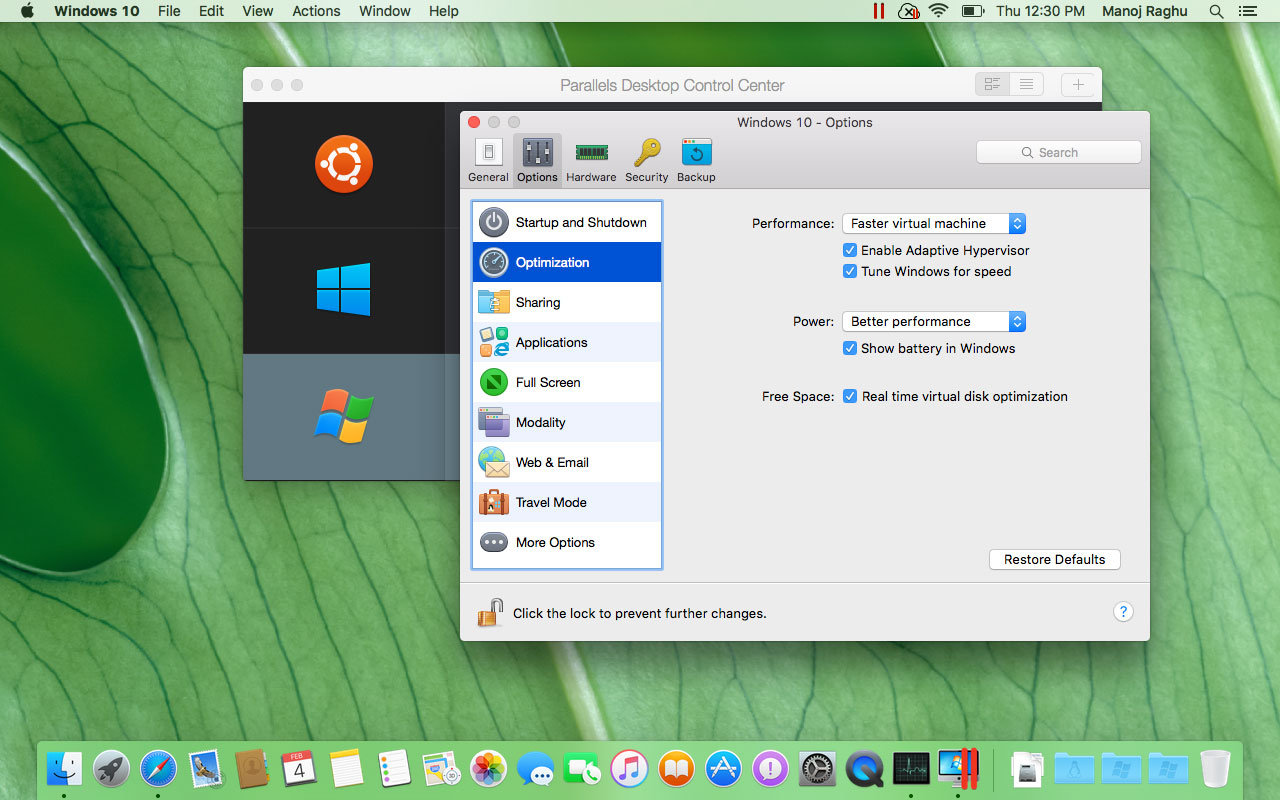Open the File menu
Viewport: 1280px width, 800px height.
coord(169,11)
